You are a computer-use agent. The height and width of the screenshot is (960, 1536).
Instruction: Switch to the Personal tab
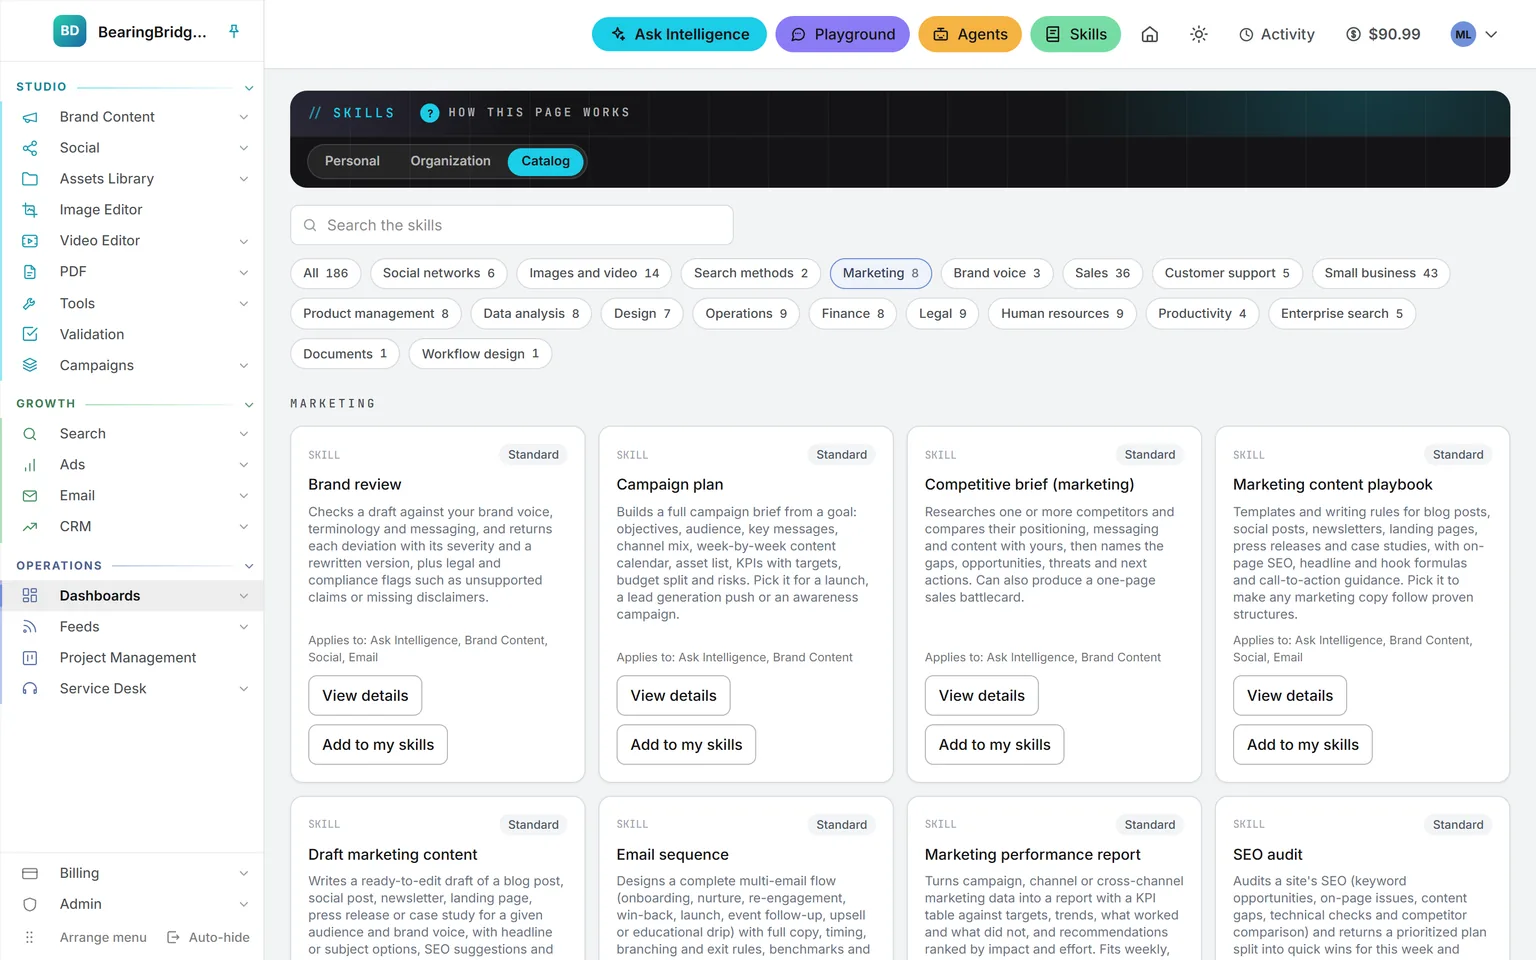click(x=352, y=161)
